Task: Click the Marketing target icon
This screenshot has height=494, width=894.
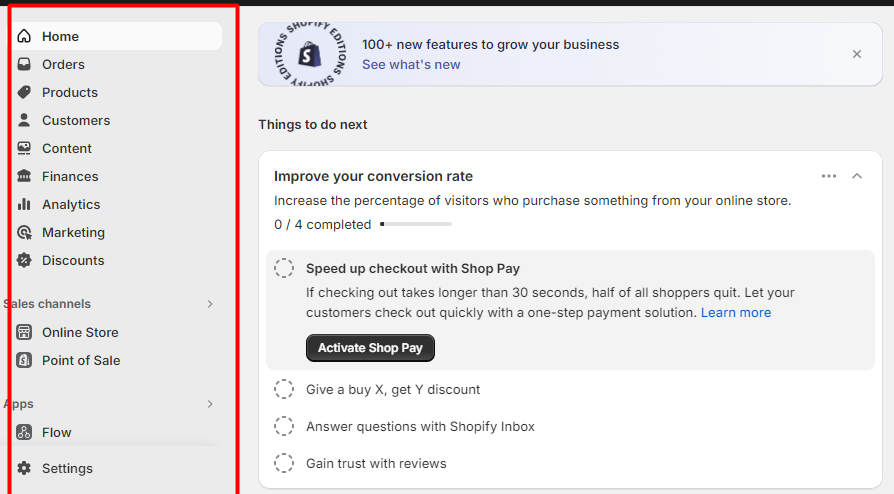Action: tap(24, 232)
